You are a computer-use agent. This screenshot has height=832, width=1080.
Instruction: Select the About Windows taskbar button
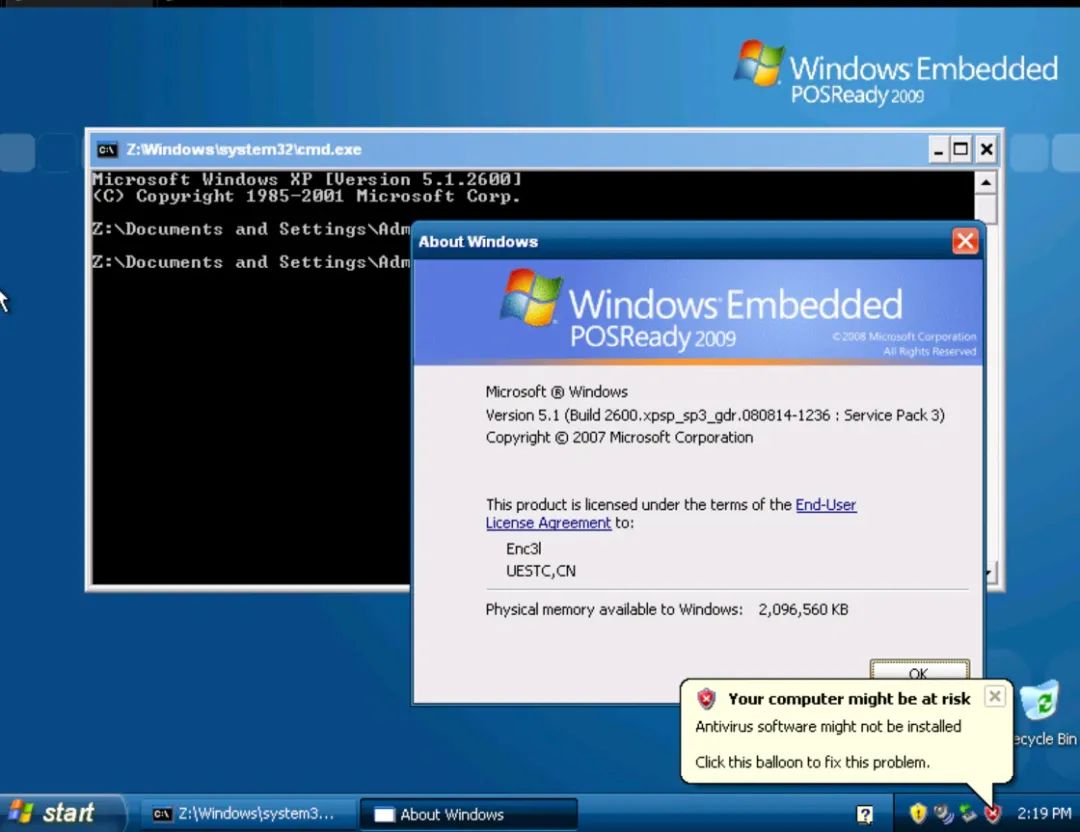click(468, 814)
